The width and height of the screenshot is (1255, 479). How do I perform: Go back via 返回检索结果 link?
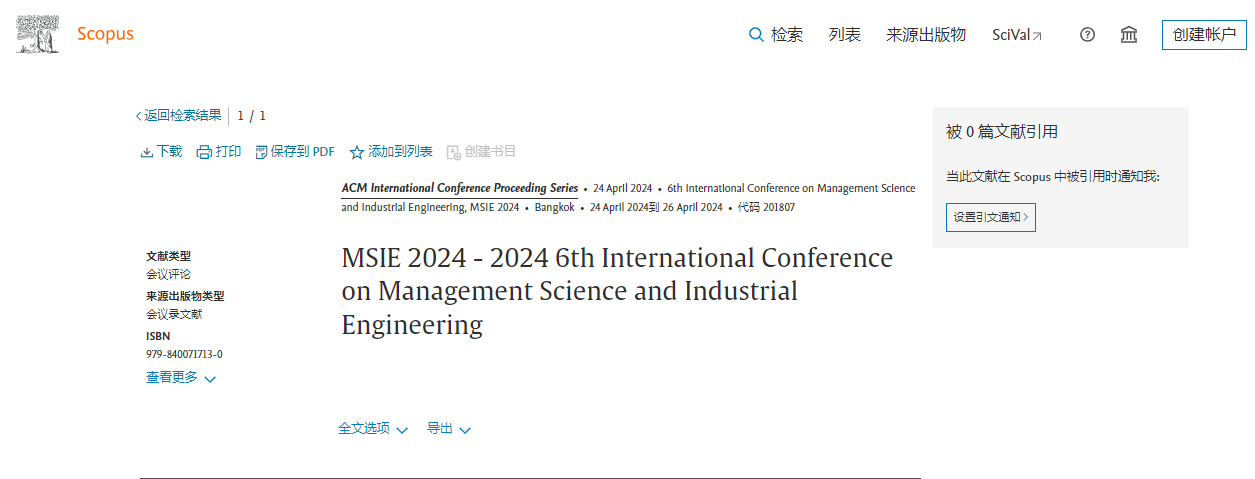tap(179, 116)
